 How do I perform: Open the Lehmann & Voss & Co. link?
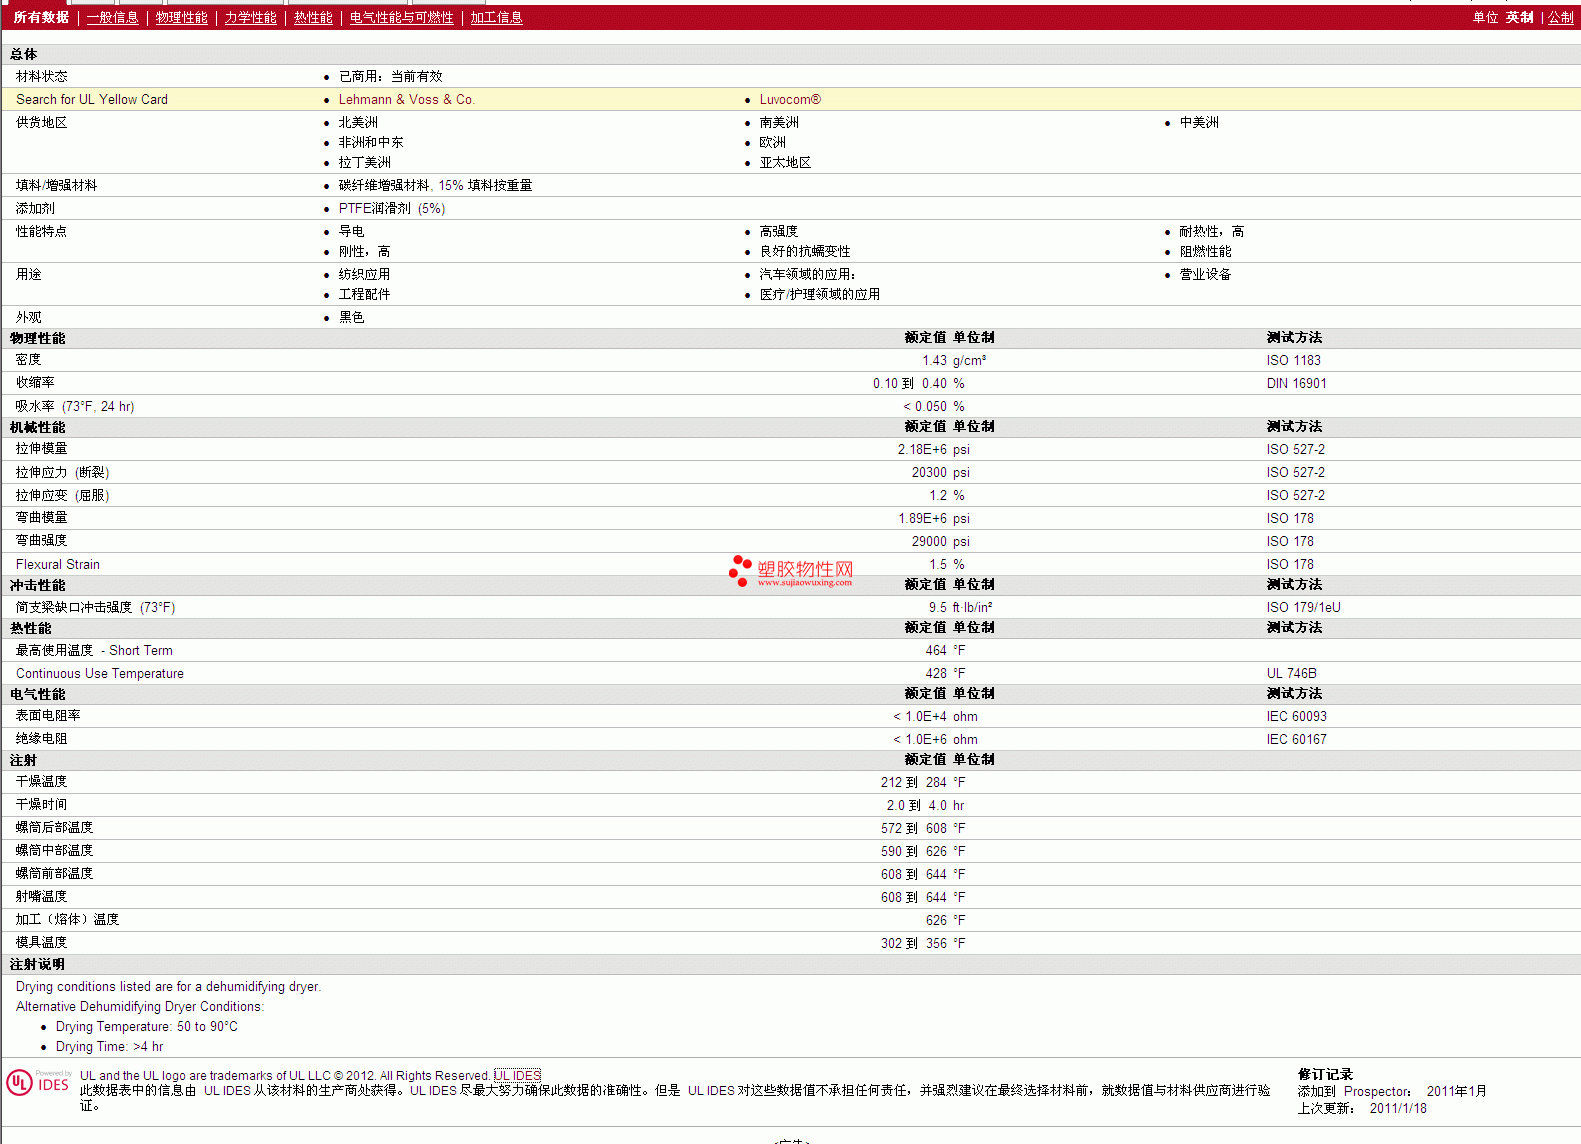click(x=406, y=99)
